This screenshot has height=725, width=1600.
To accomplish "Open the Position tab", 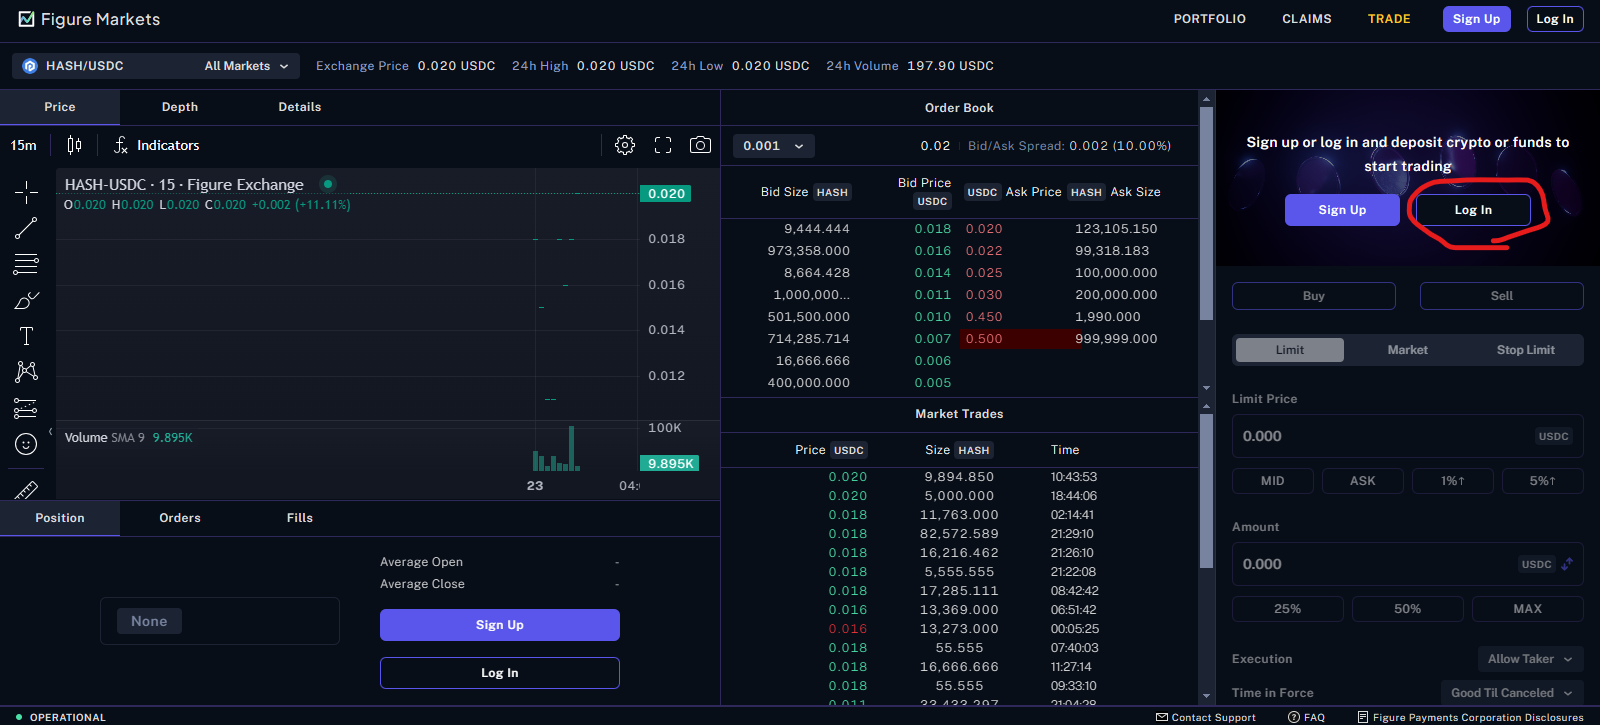I will pos(60,518).
